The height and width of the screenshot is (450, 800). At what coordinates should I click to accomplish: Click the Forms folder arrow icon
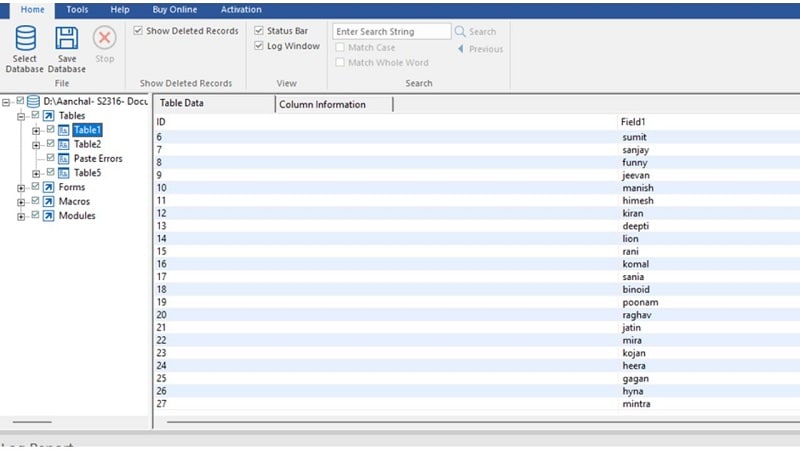[48, 187]
